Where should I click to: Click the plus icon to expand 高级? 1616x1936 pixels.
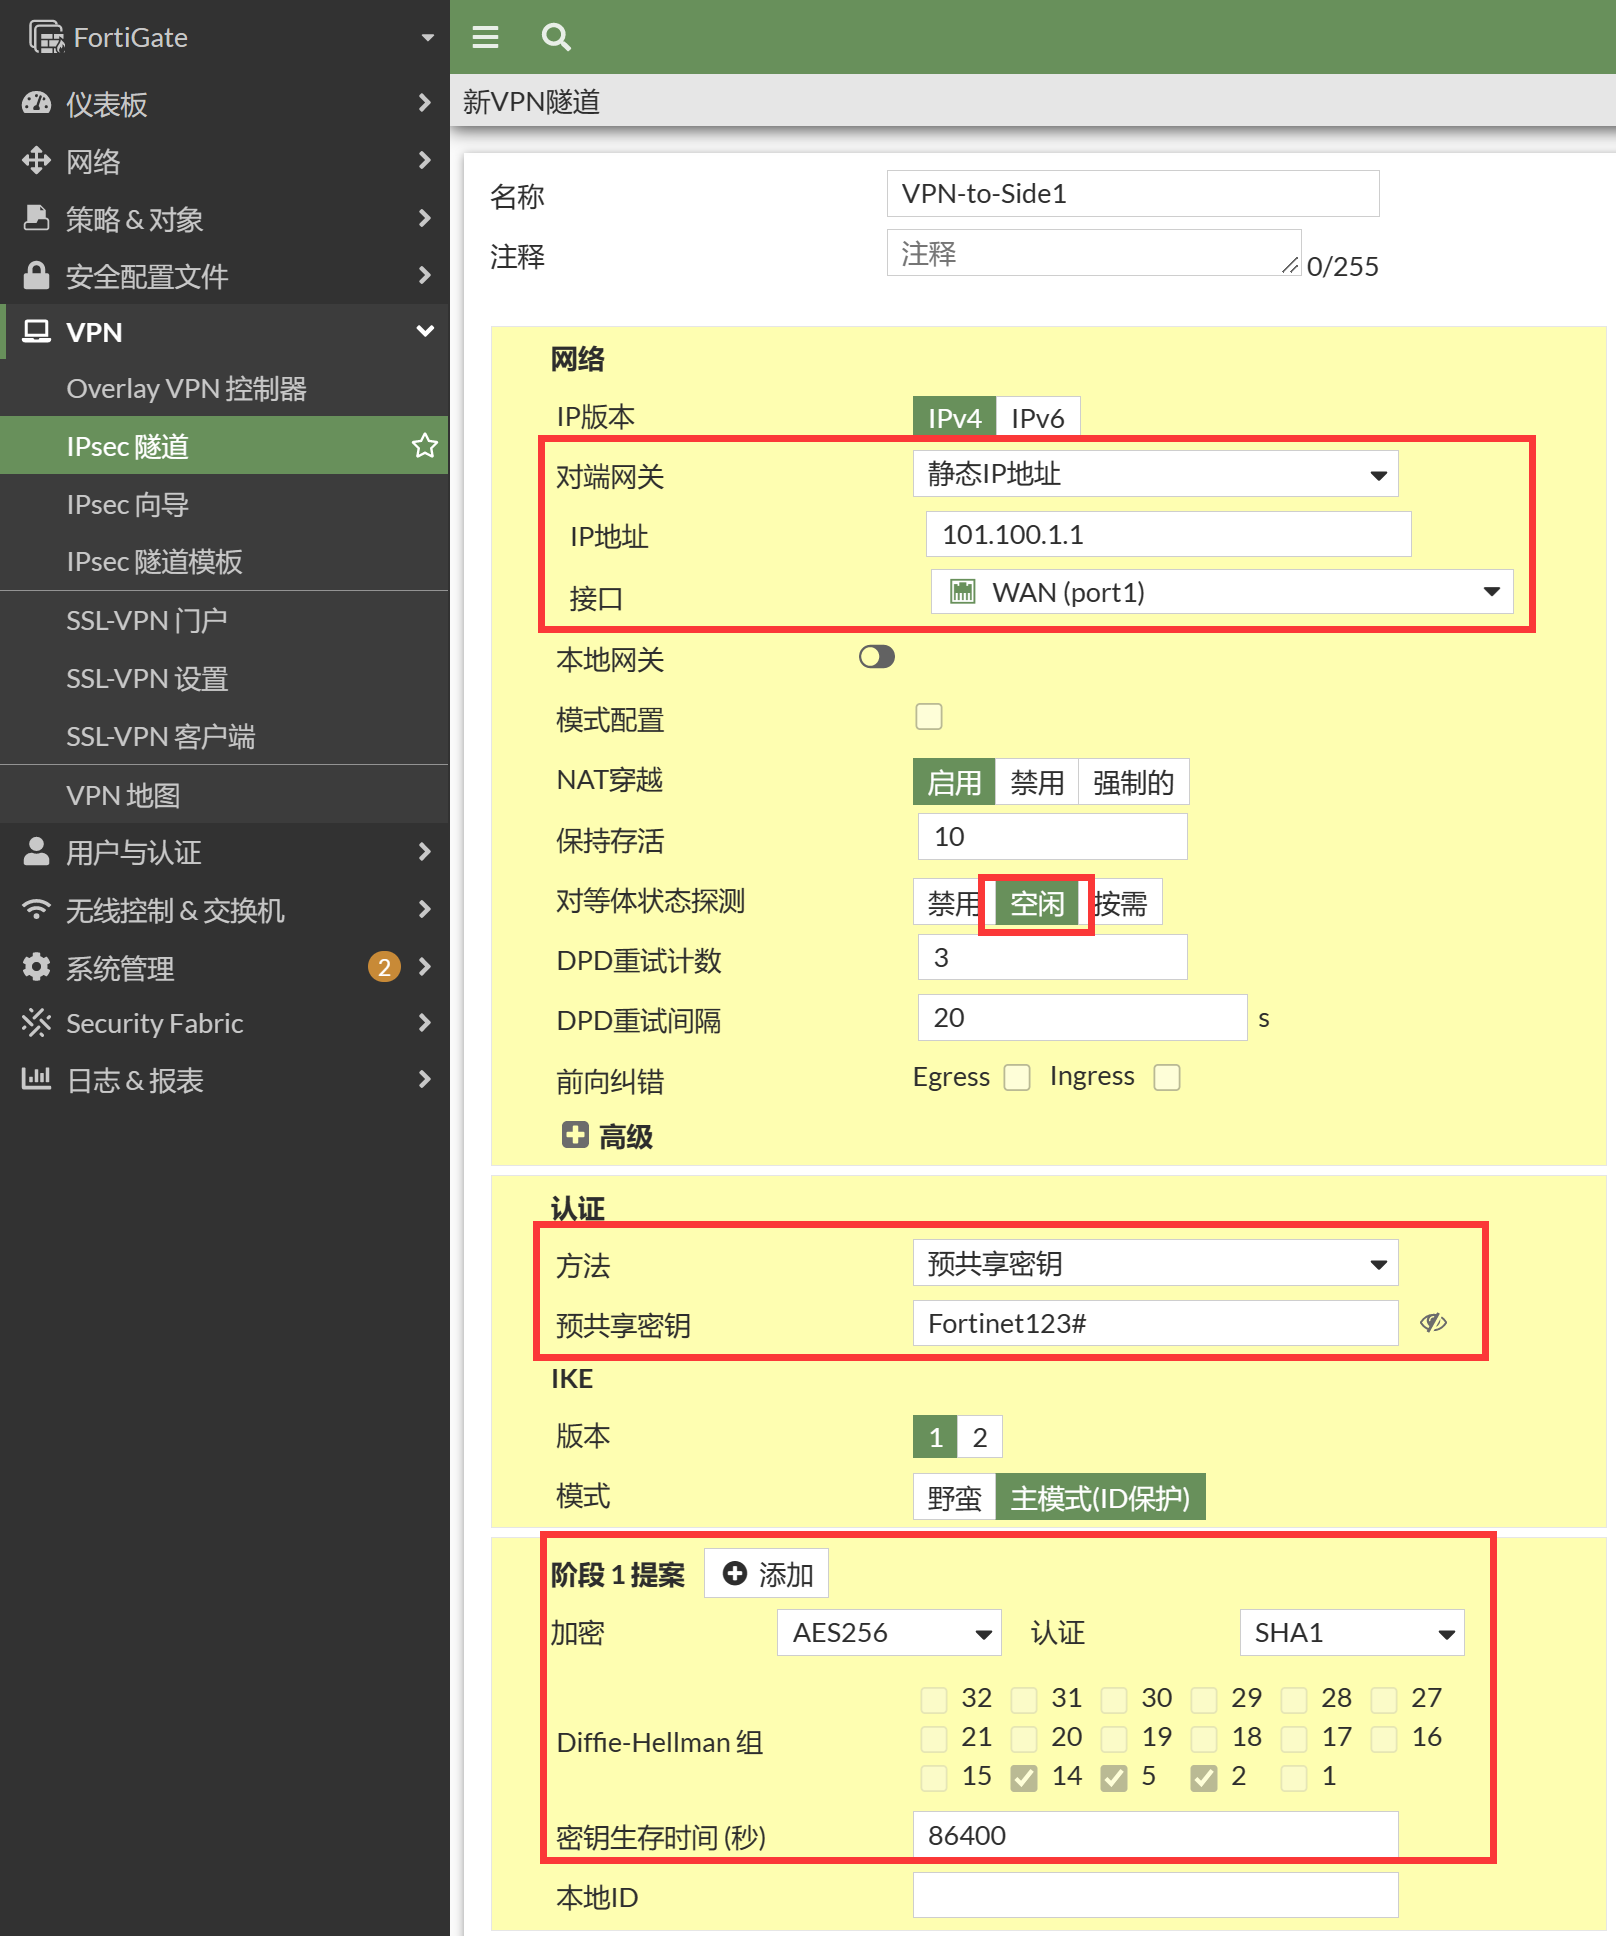click(575, 1135)
